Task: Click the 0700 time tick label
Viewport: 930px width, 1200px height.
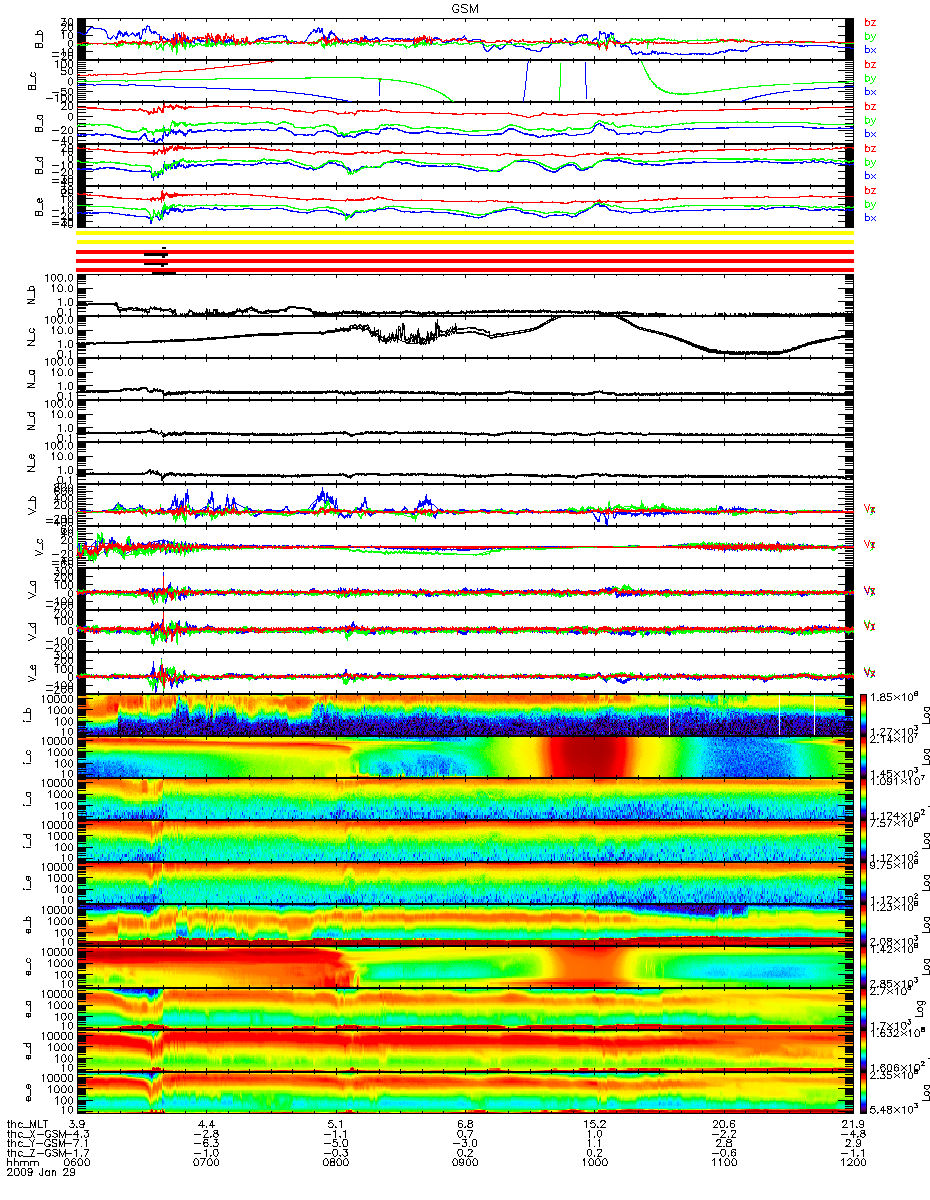Action: 207,1164
